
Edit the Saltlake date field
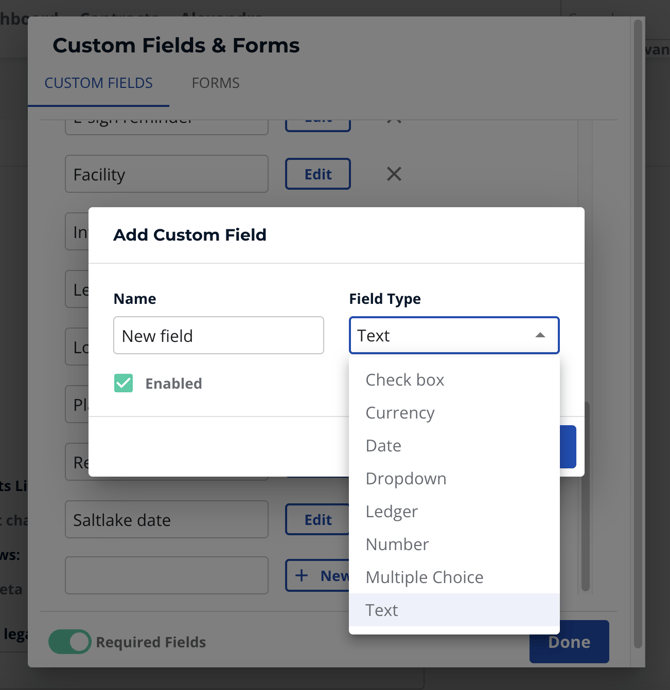(x=318, y=520)
